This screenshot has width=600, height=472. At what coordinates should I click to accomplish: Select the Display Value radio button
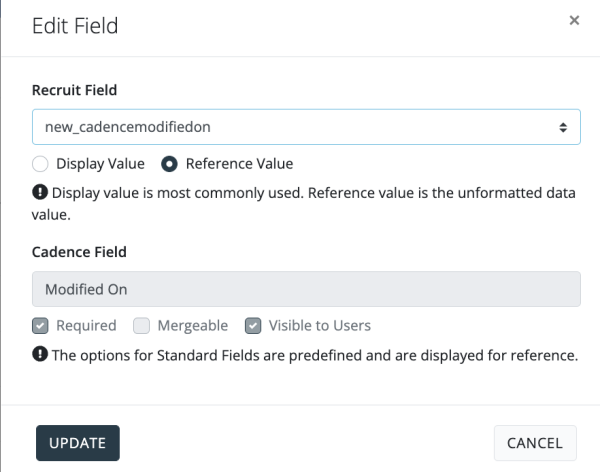point(40,163)
